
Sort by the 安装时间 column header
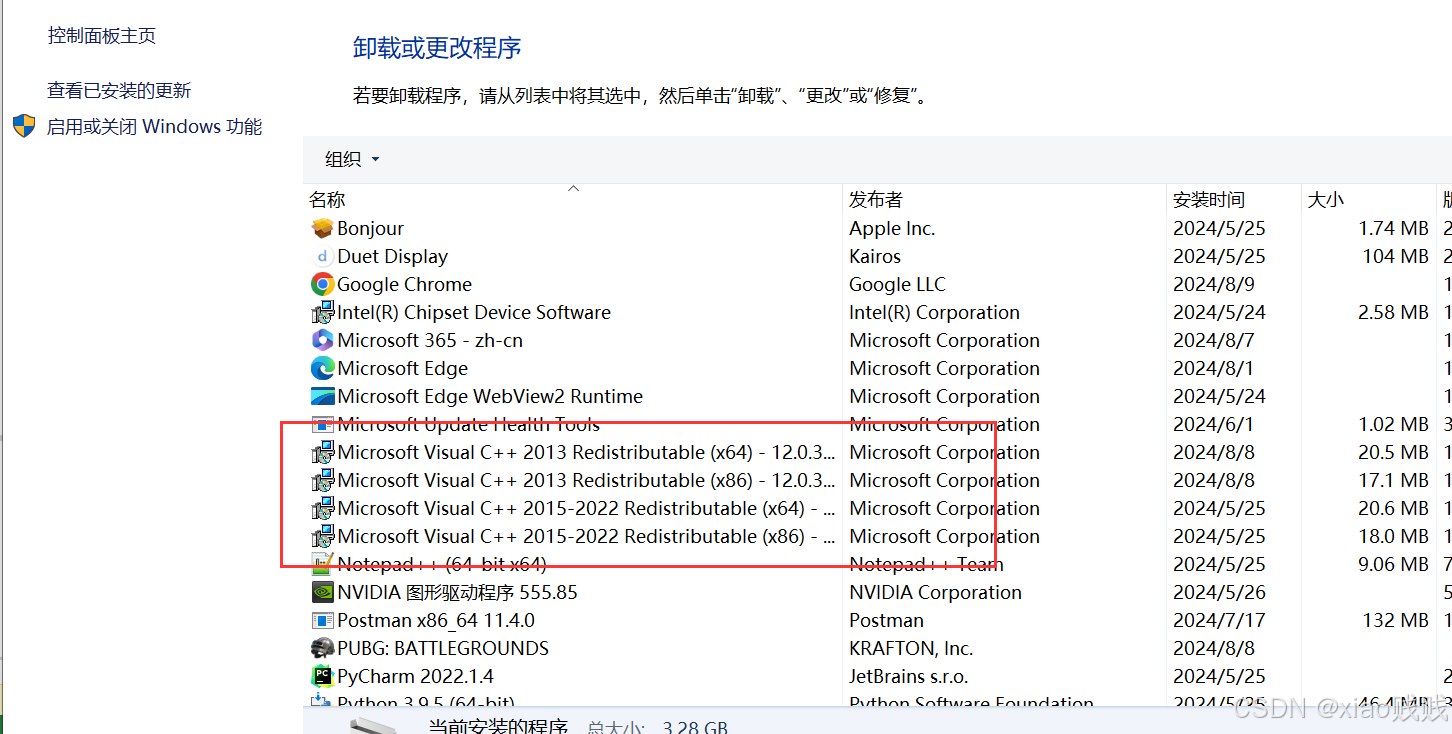point(1209,200)
